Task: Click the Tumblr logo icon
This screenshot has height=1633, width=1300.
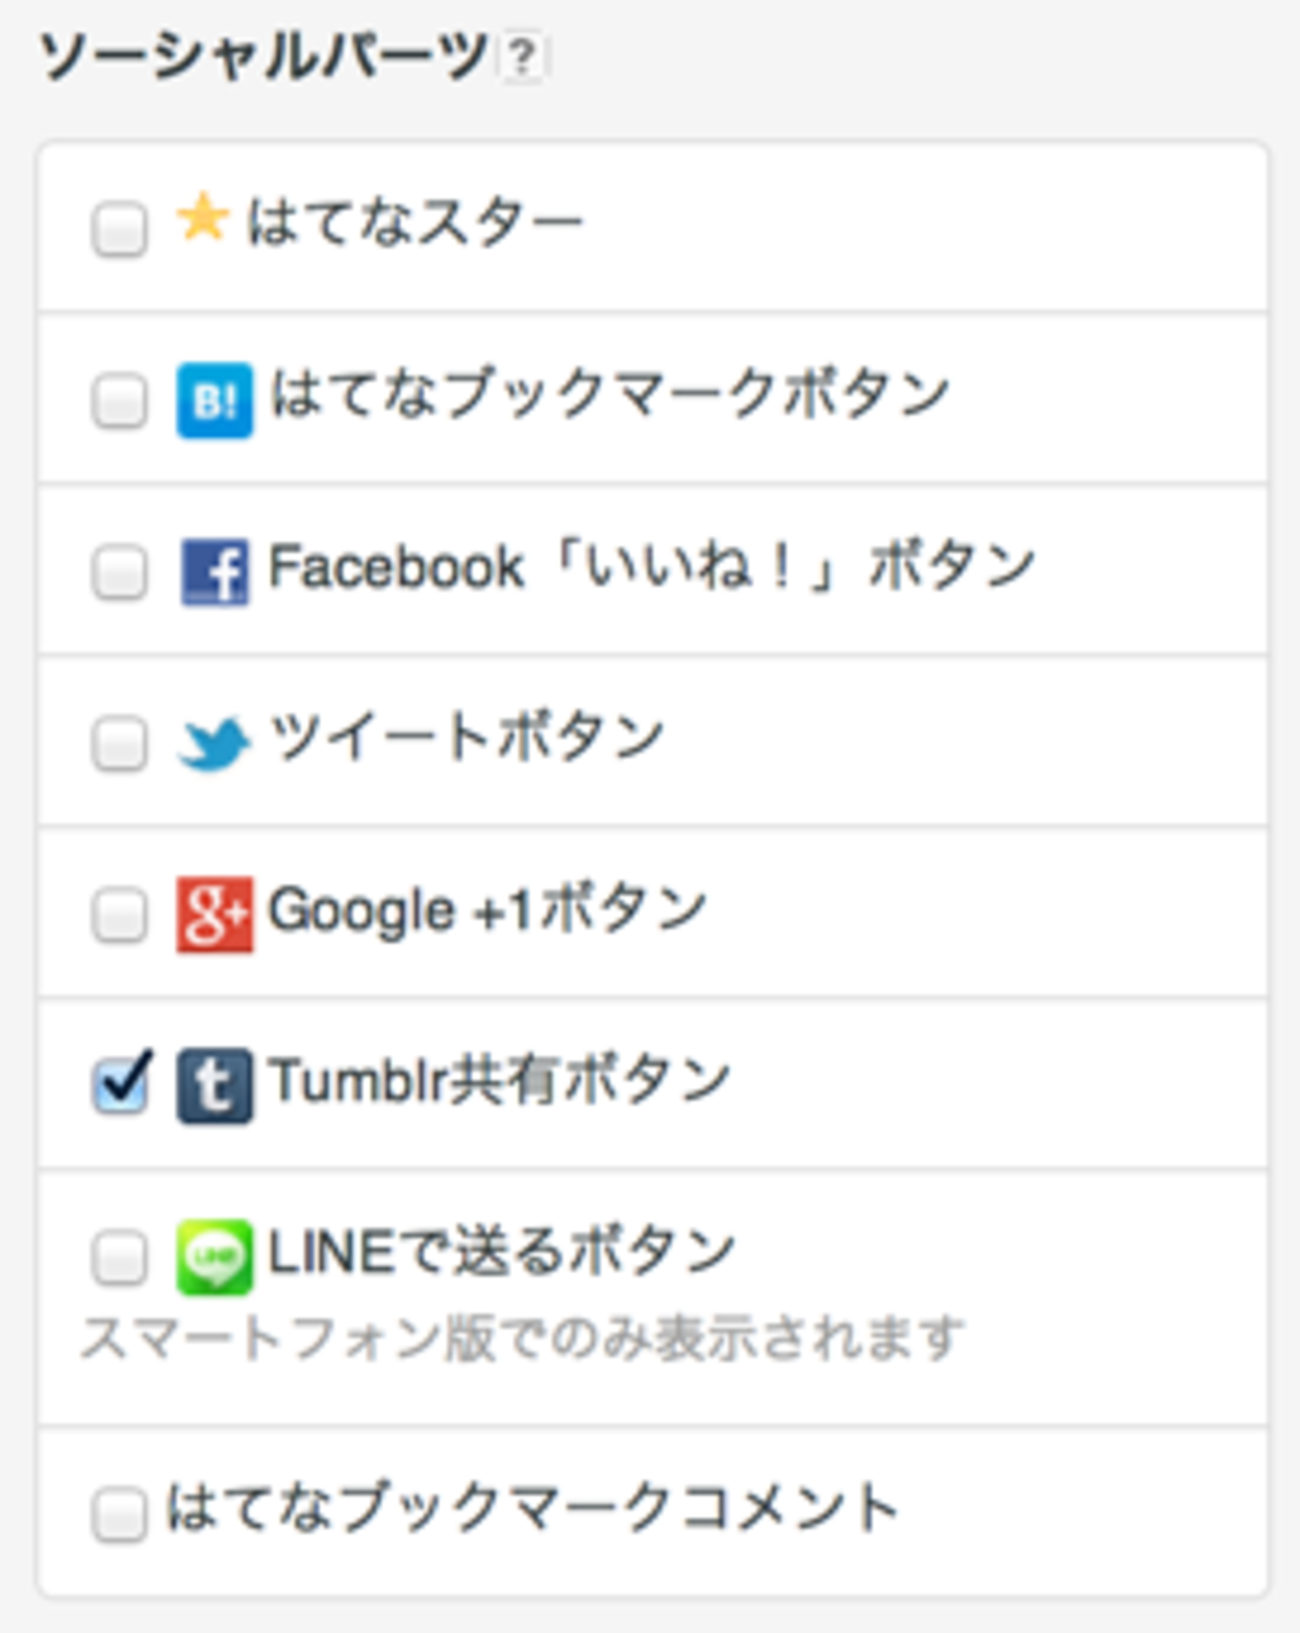Action: coord(214,1086)
